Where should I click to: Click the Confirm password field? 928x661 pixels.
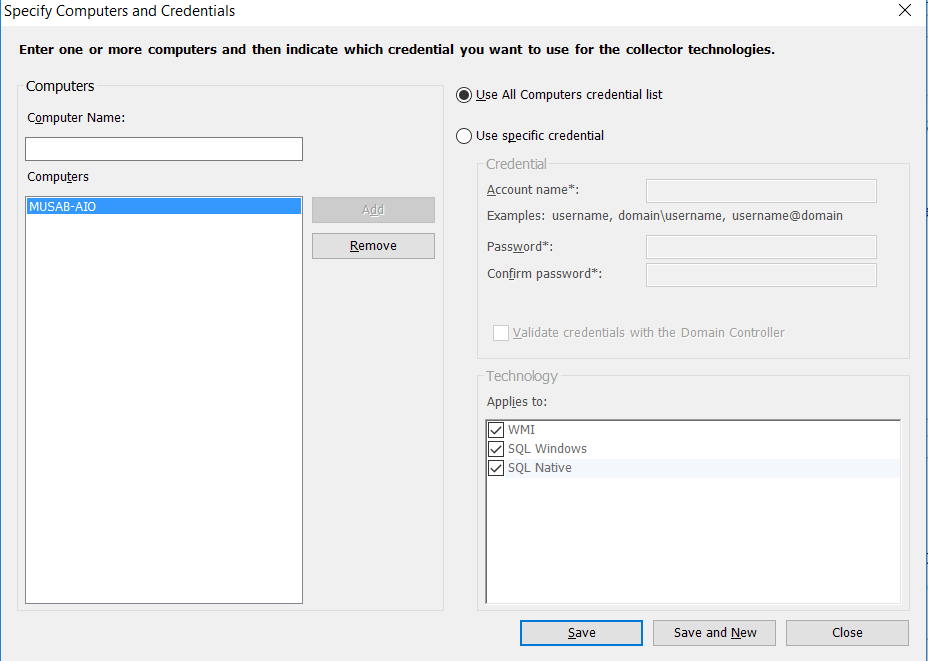761,275
